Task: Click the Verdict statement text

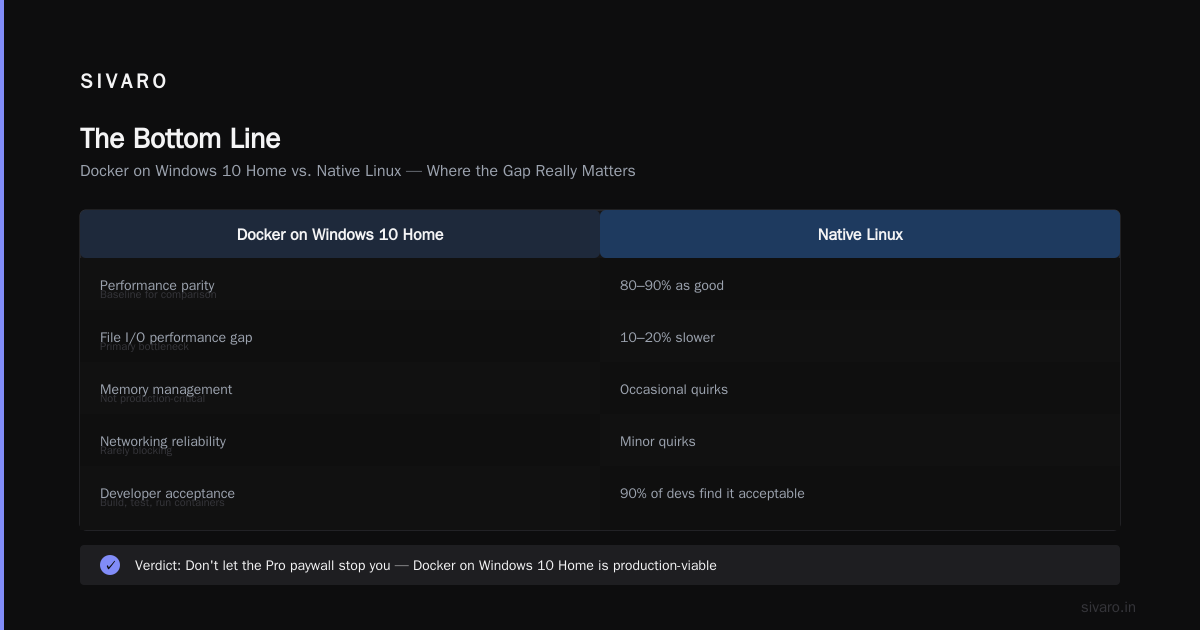Action: click(426, 565)
